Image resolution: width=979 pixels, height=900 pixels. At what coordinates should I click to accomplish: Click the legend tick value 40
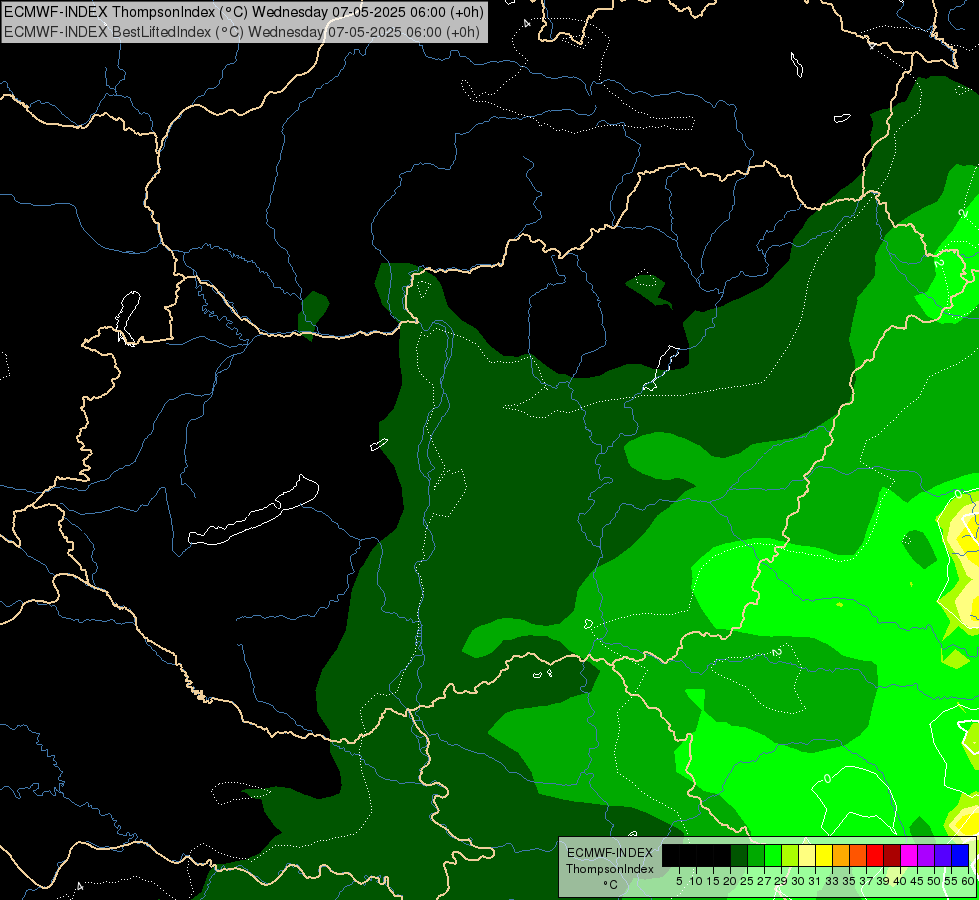(x=900, y=881)
